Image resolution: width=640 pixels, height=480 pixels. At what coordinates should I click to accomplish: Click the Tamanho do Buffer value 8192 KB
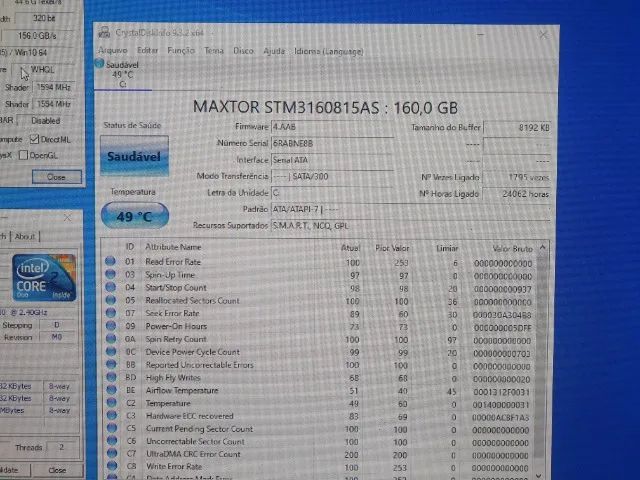pyautogui.click(x=517, y=128)
